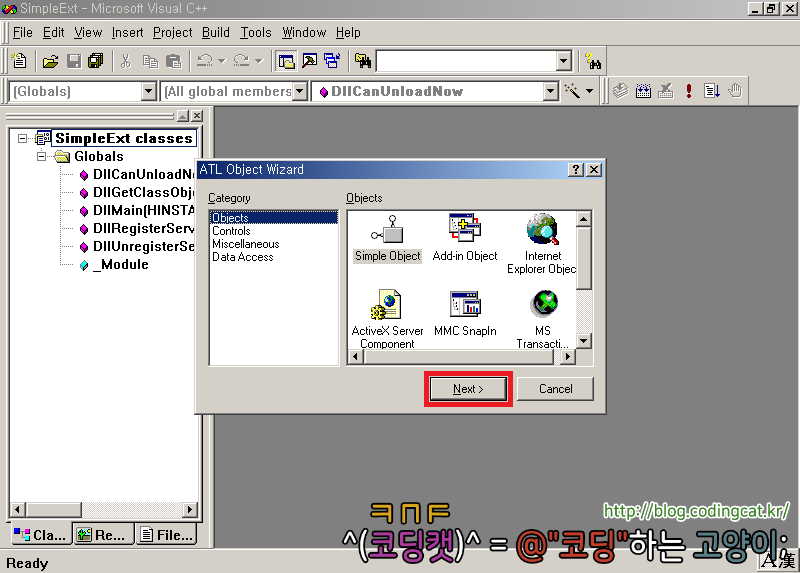Click the Save toolbar icon

tap(74, 61)
